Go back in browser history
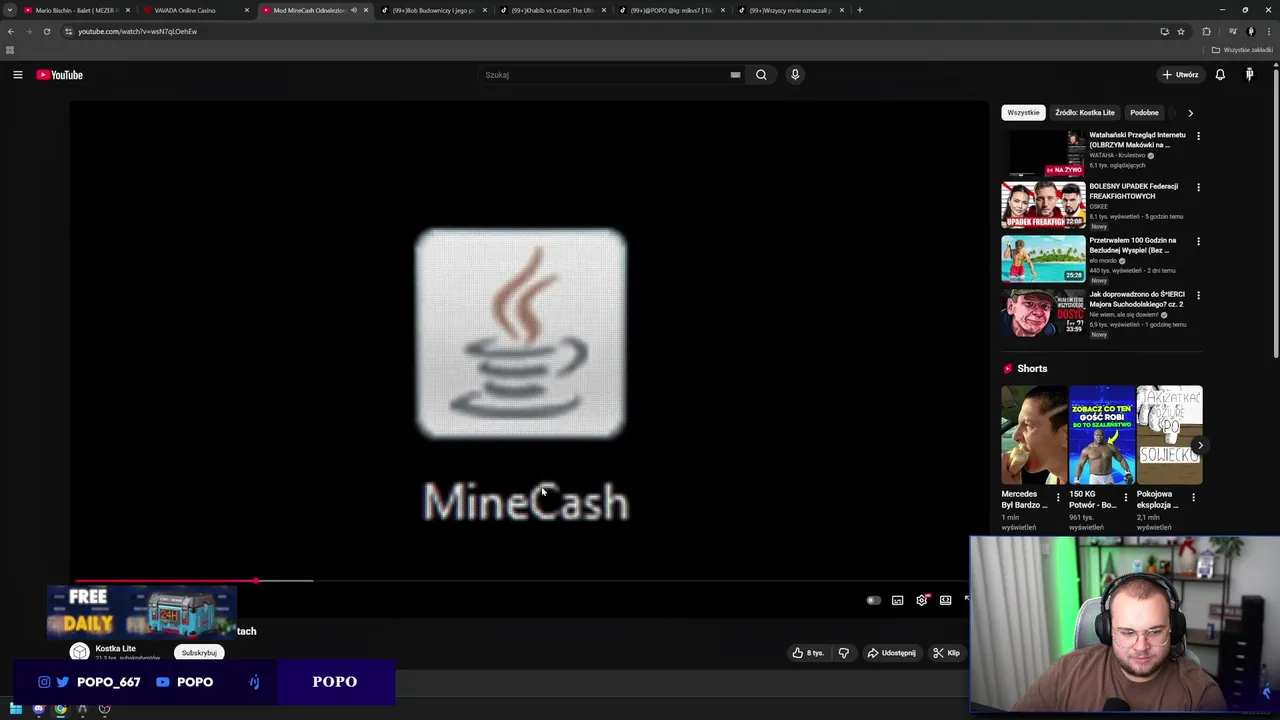Viewport: 1280px width, 720px height. (11, 31)
